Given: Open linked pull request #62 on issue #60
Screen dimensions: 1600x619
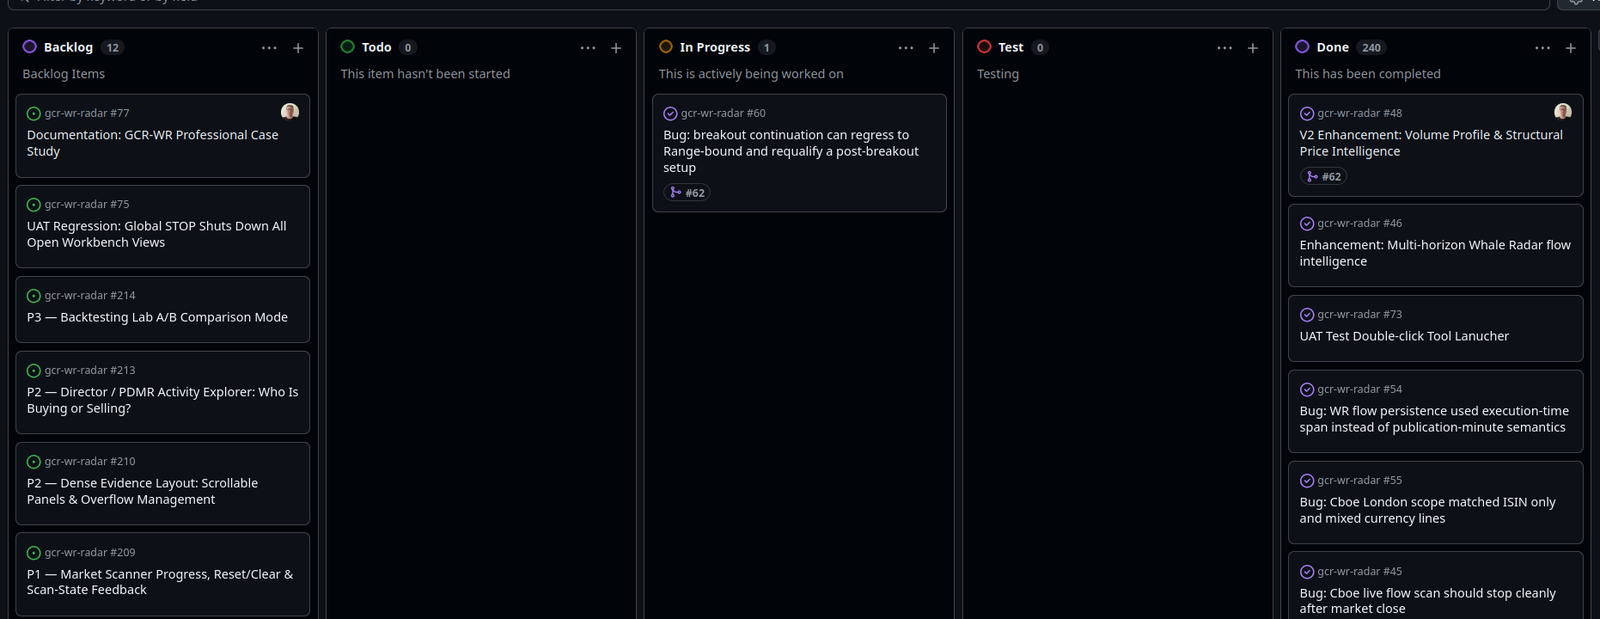Looking at the screenshot, I should coord(687,193).
